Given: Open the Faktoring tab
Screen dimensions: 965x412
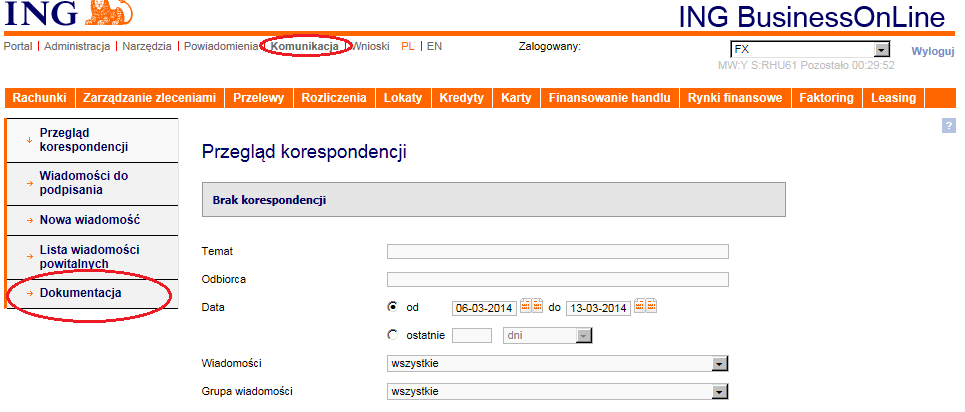Looking at the screenshot, I should [827, 98].
